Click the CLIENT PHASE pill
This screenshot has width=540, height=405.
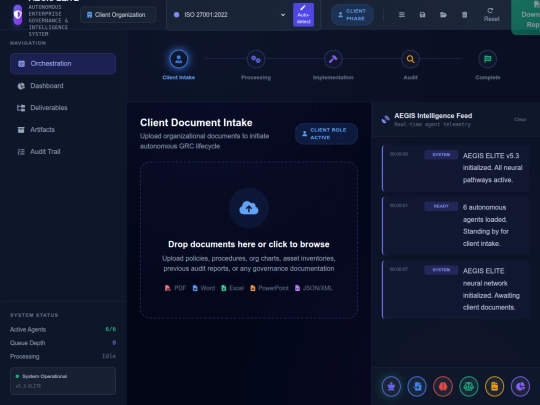[352, 15]
